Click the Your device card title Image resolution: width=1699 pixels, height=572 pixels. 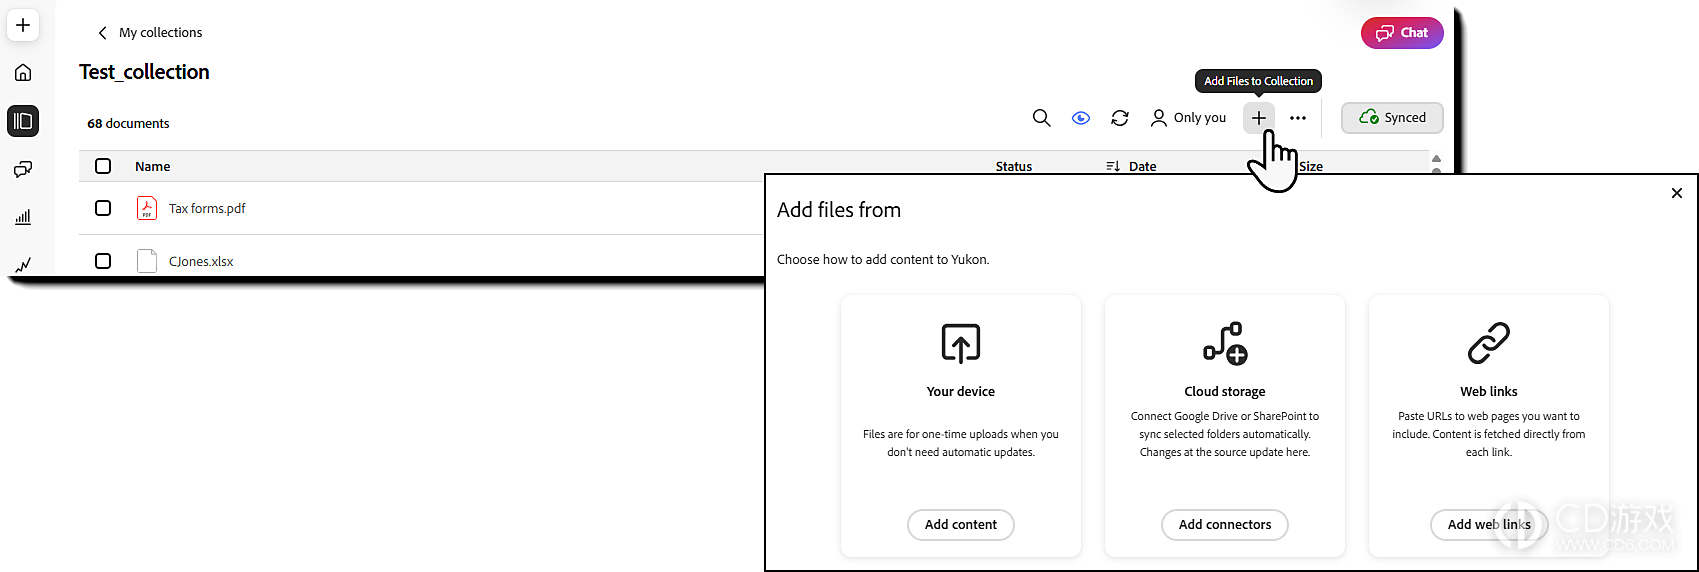tap(961, 392)
